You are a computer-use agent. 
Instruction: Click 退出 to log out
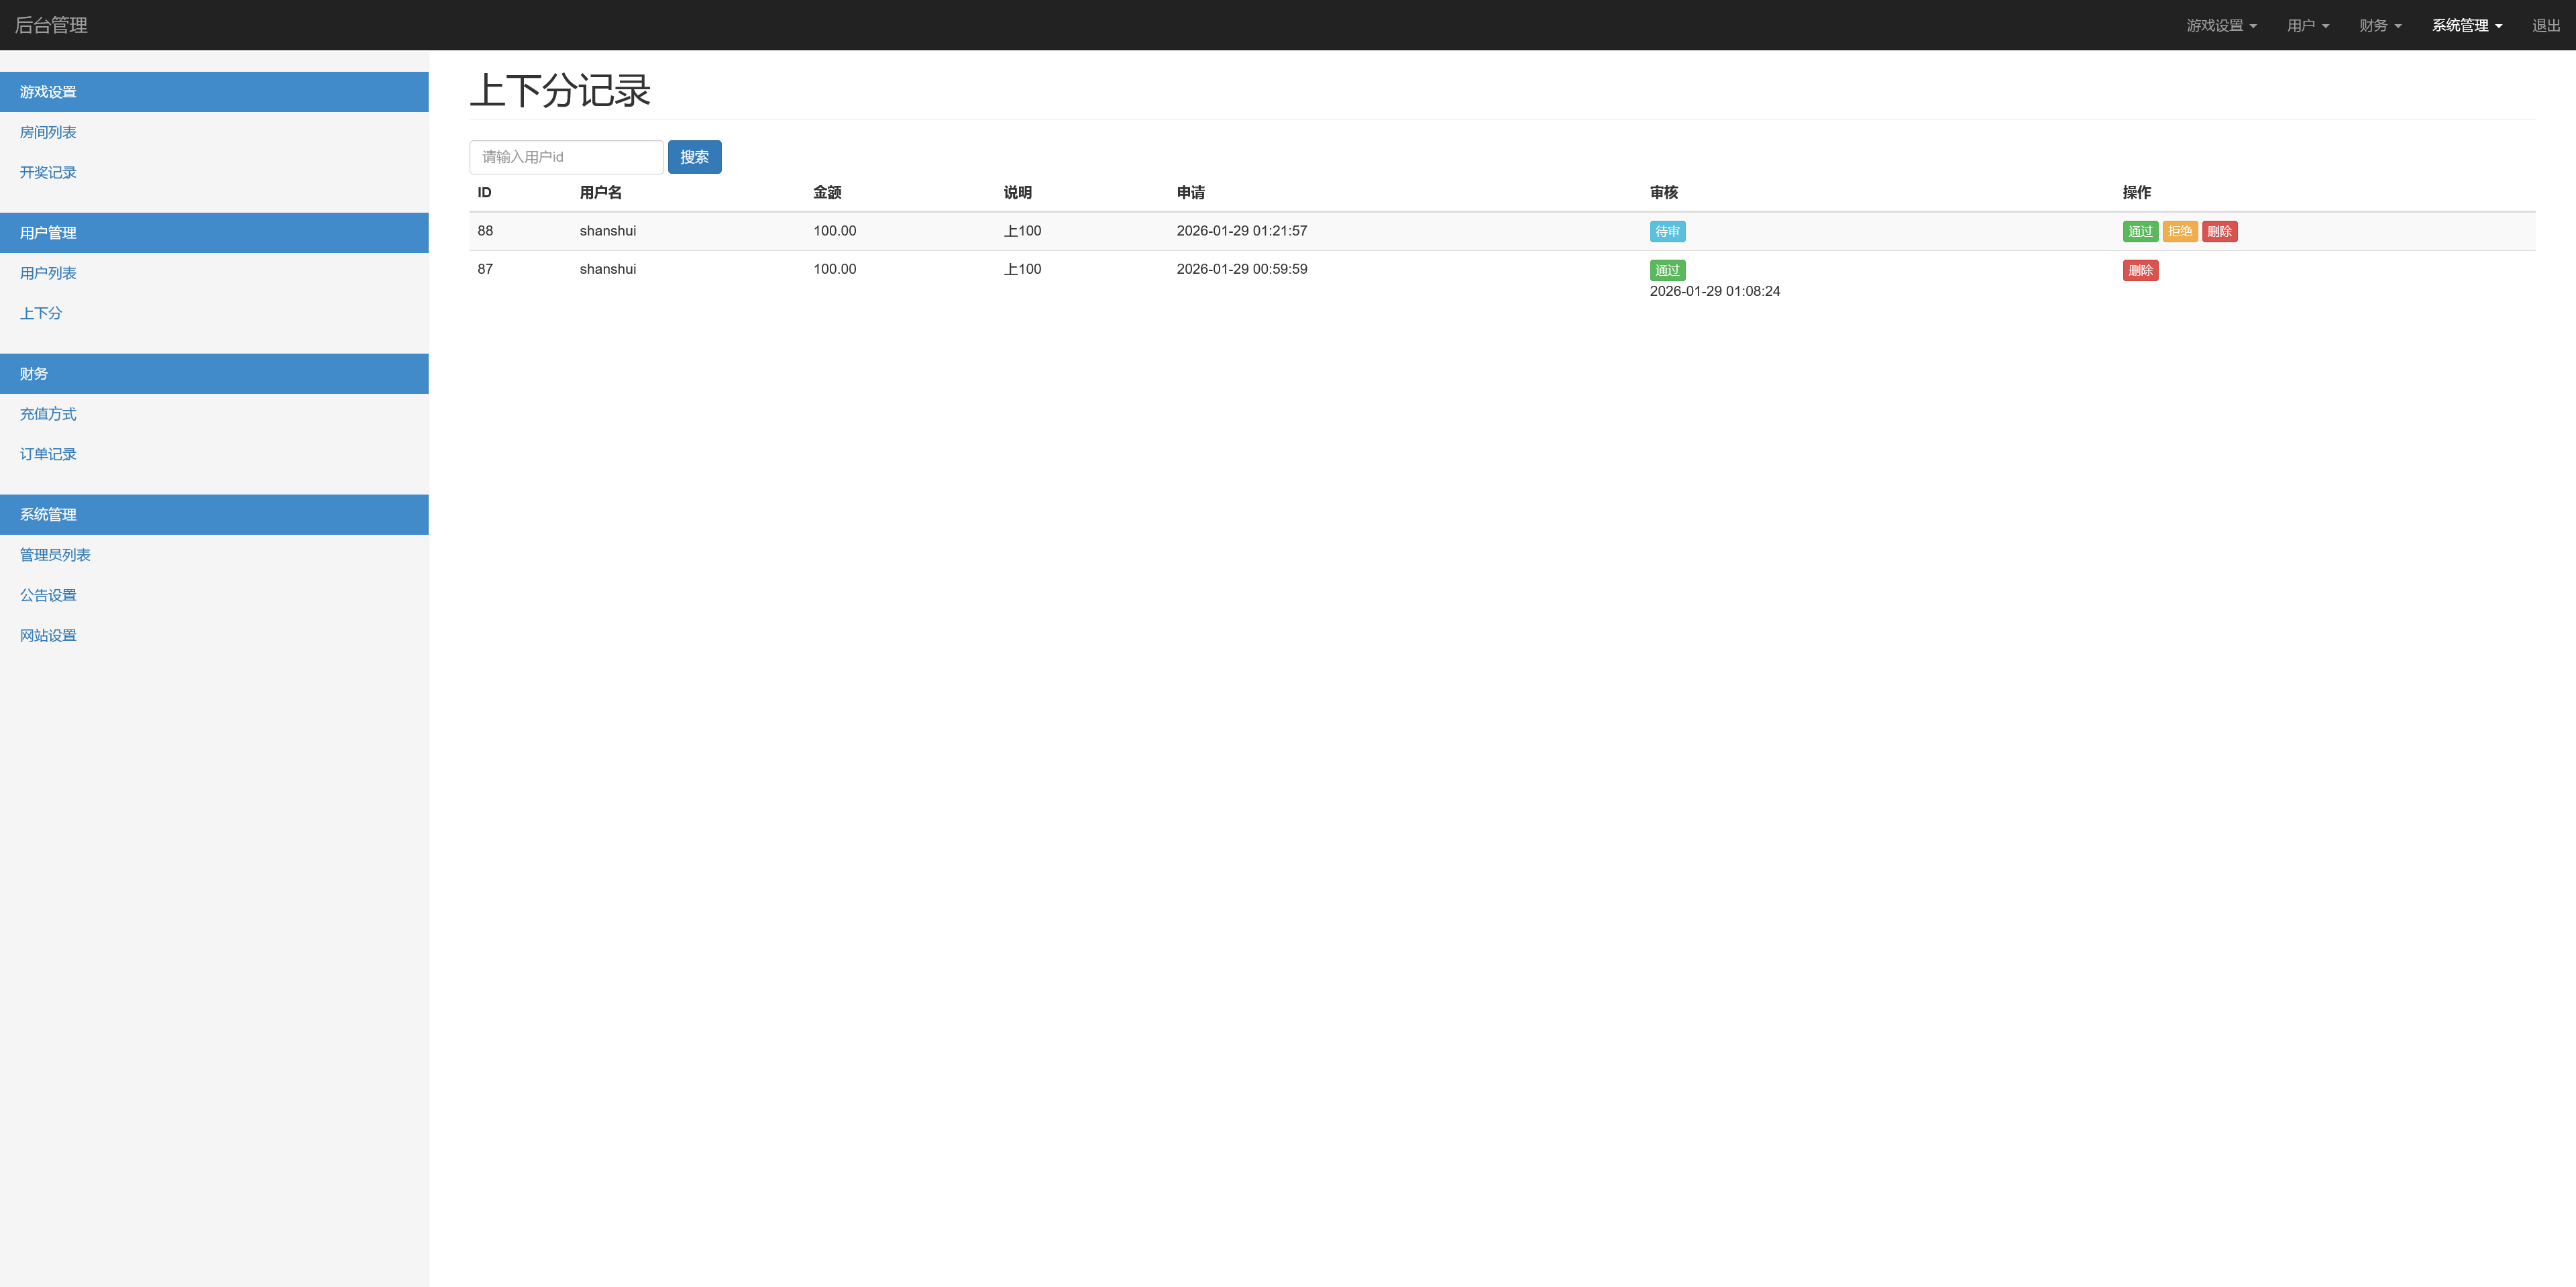coord(2545,26)
